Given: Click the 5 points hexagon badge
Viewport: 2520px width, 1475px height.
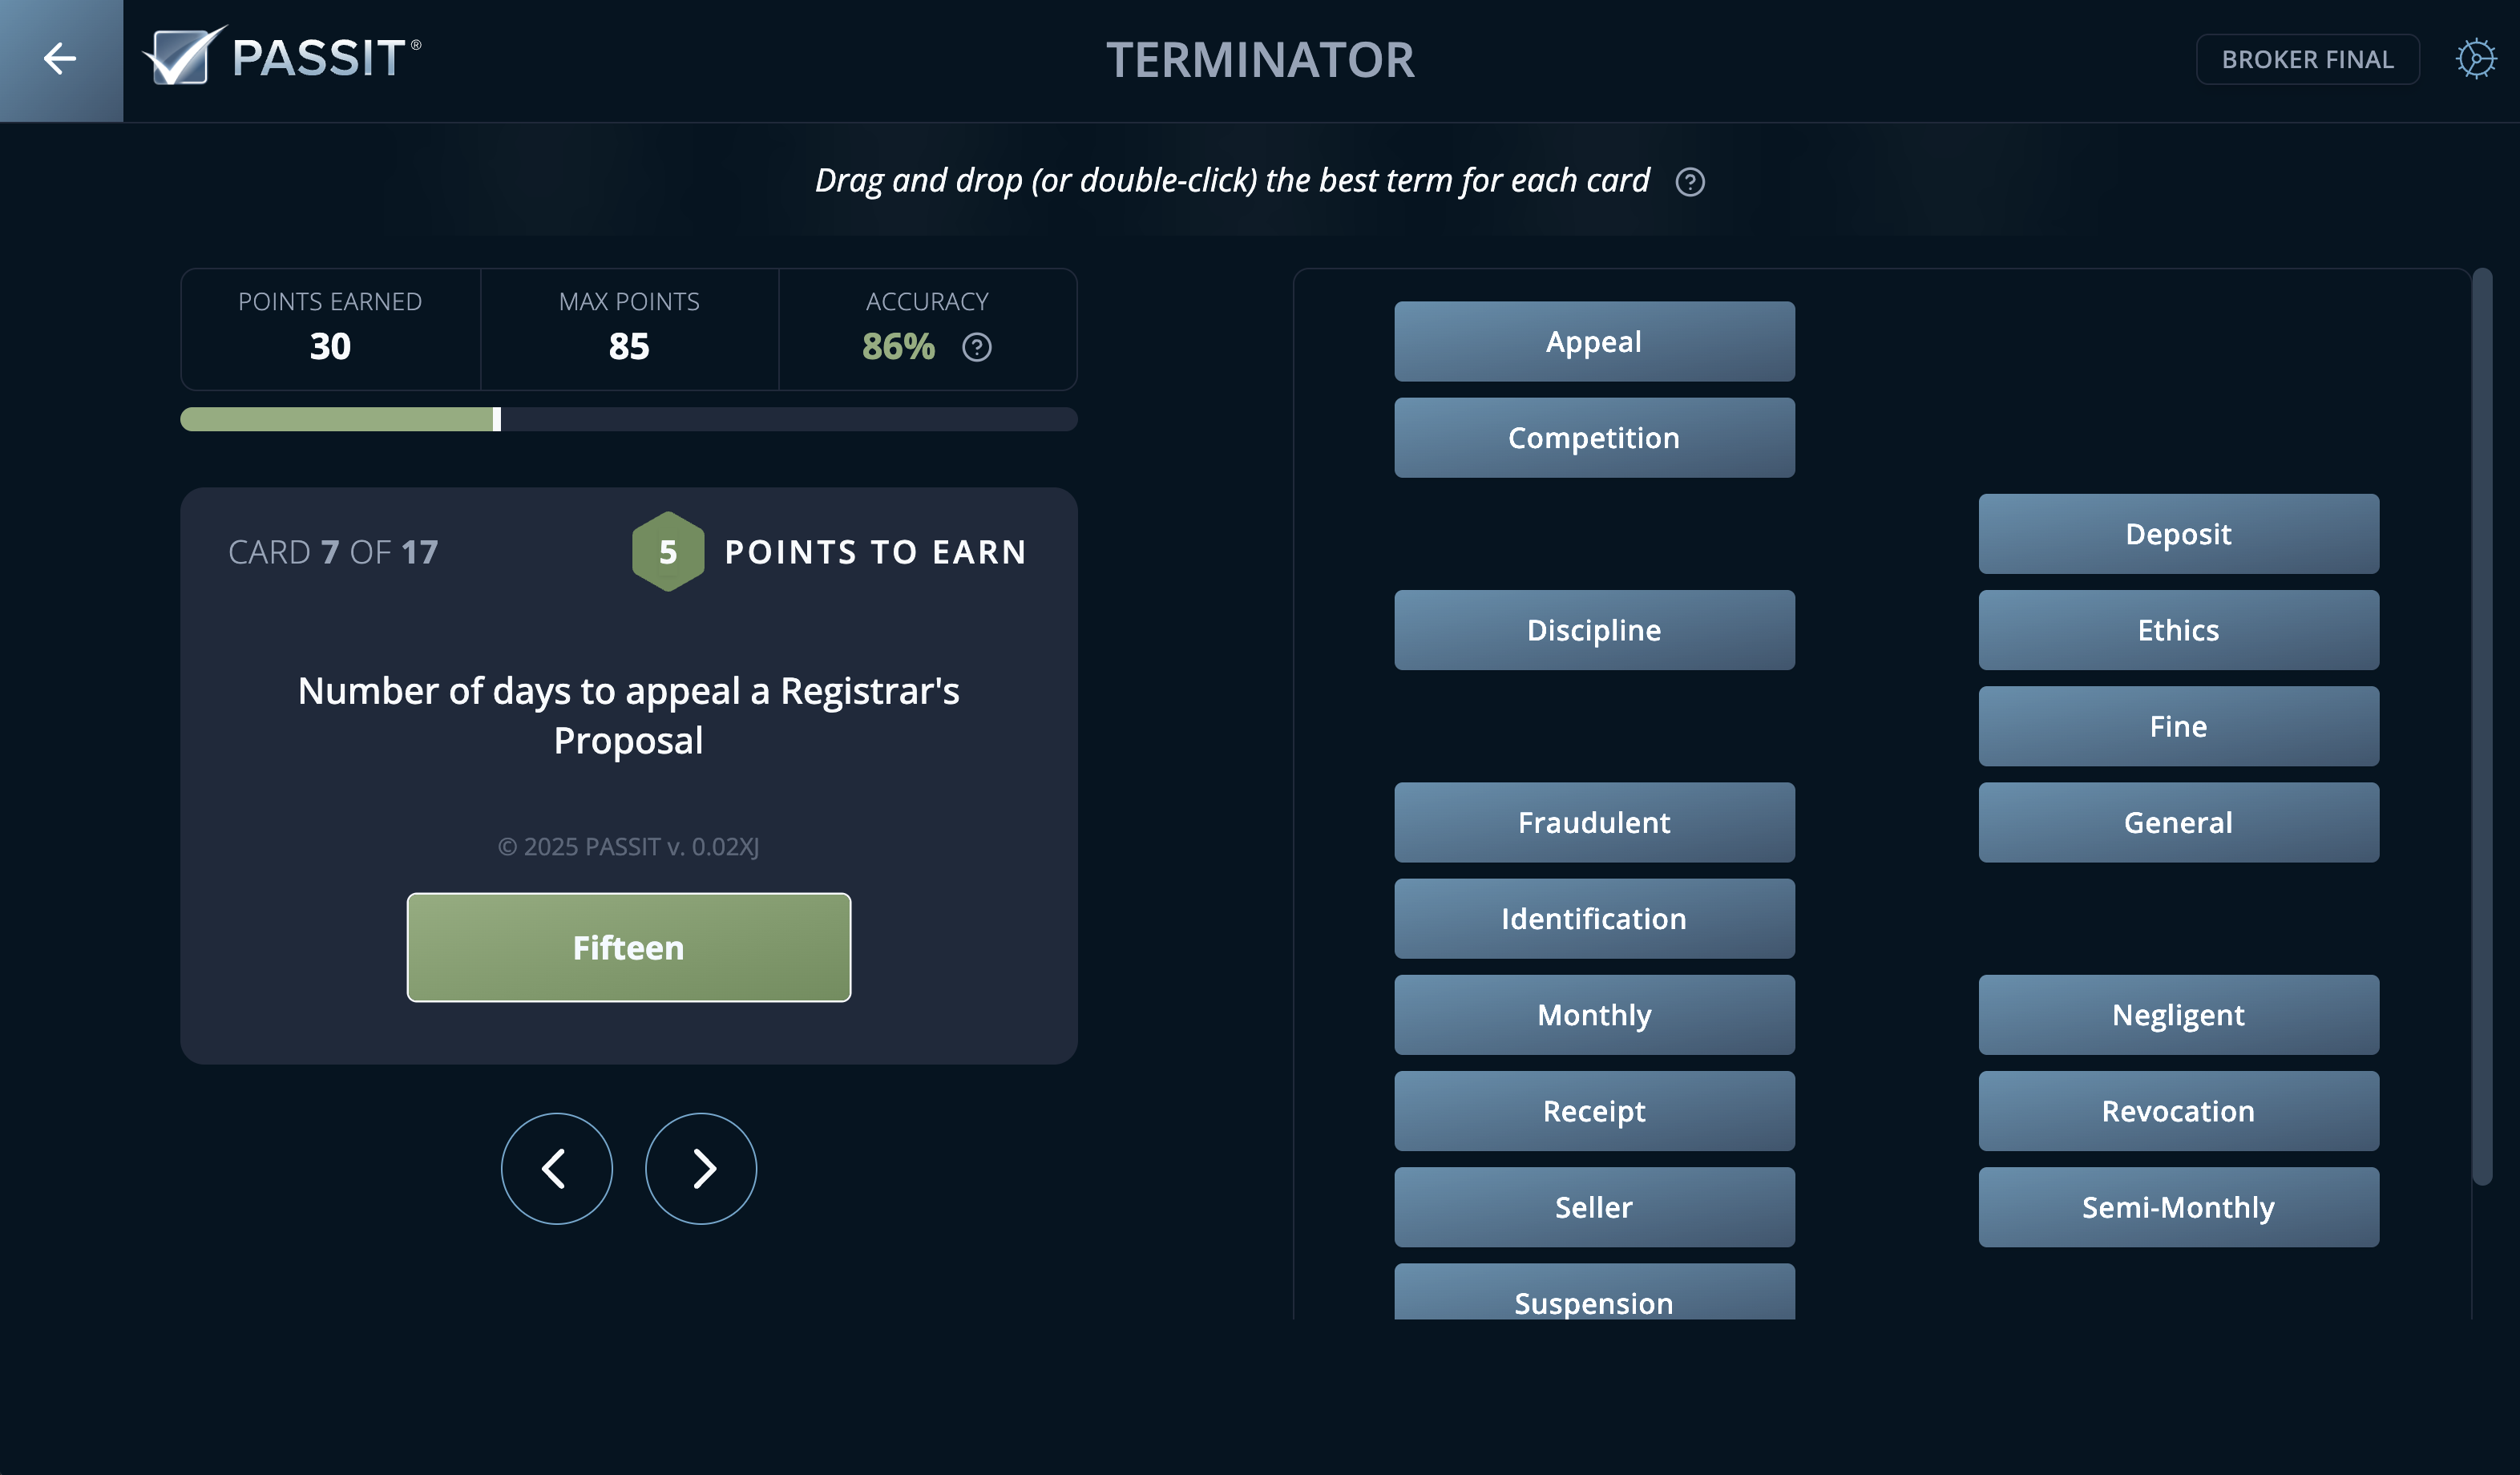Looking at the screenshot, I should [x=668, y=551].
